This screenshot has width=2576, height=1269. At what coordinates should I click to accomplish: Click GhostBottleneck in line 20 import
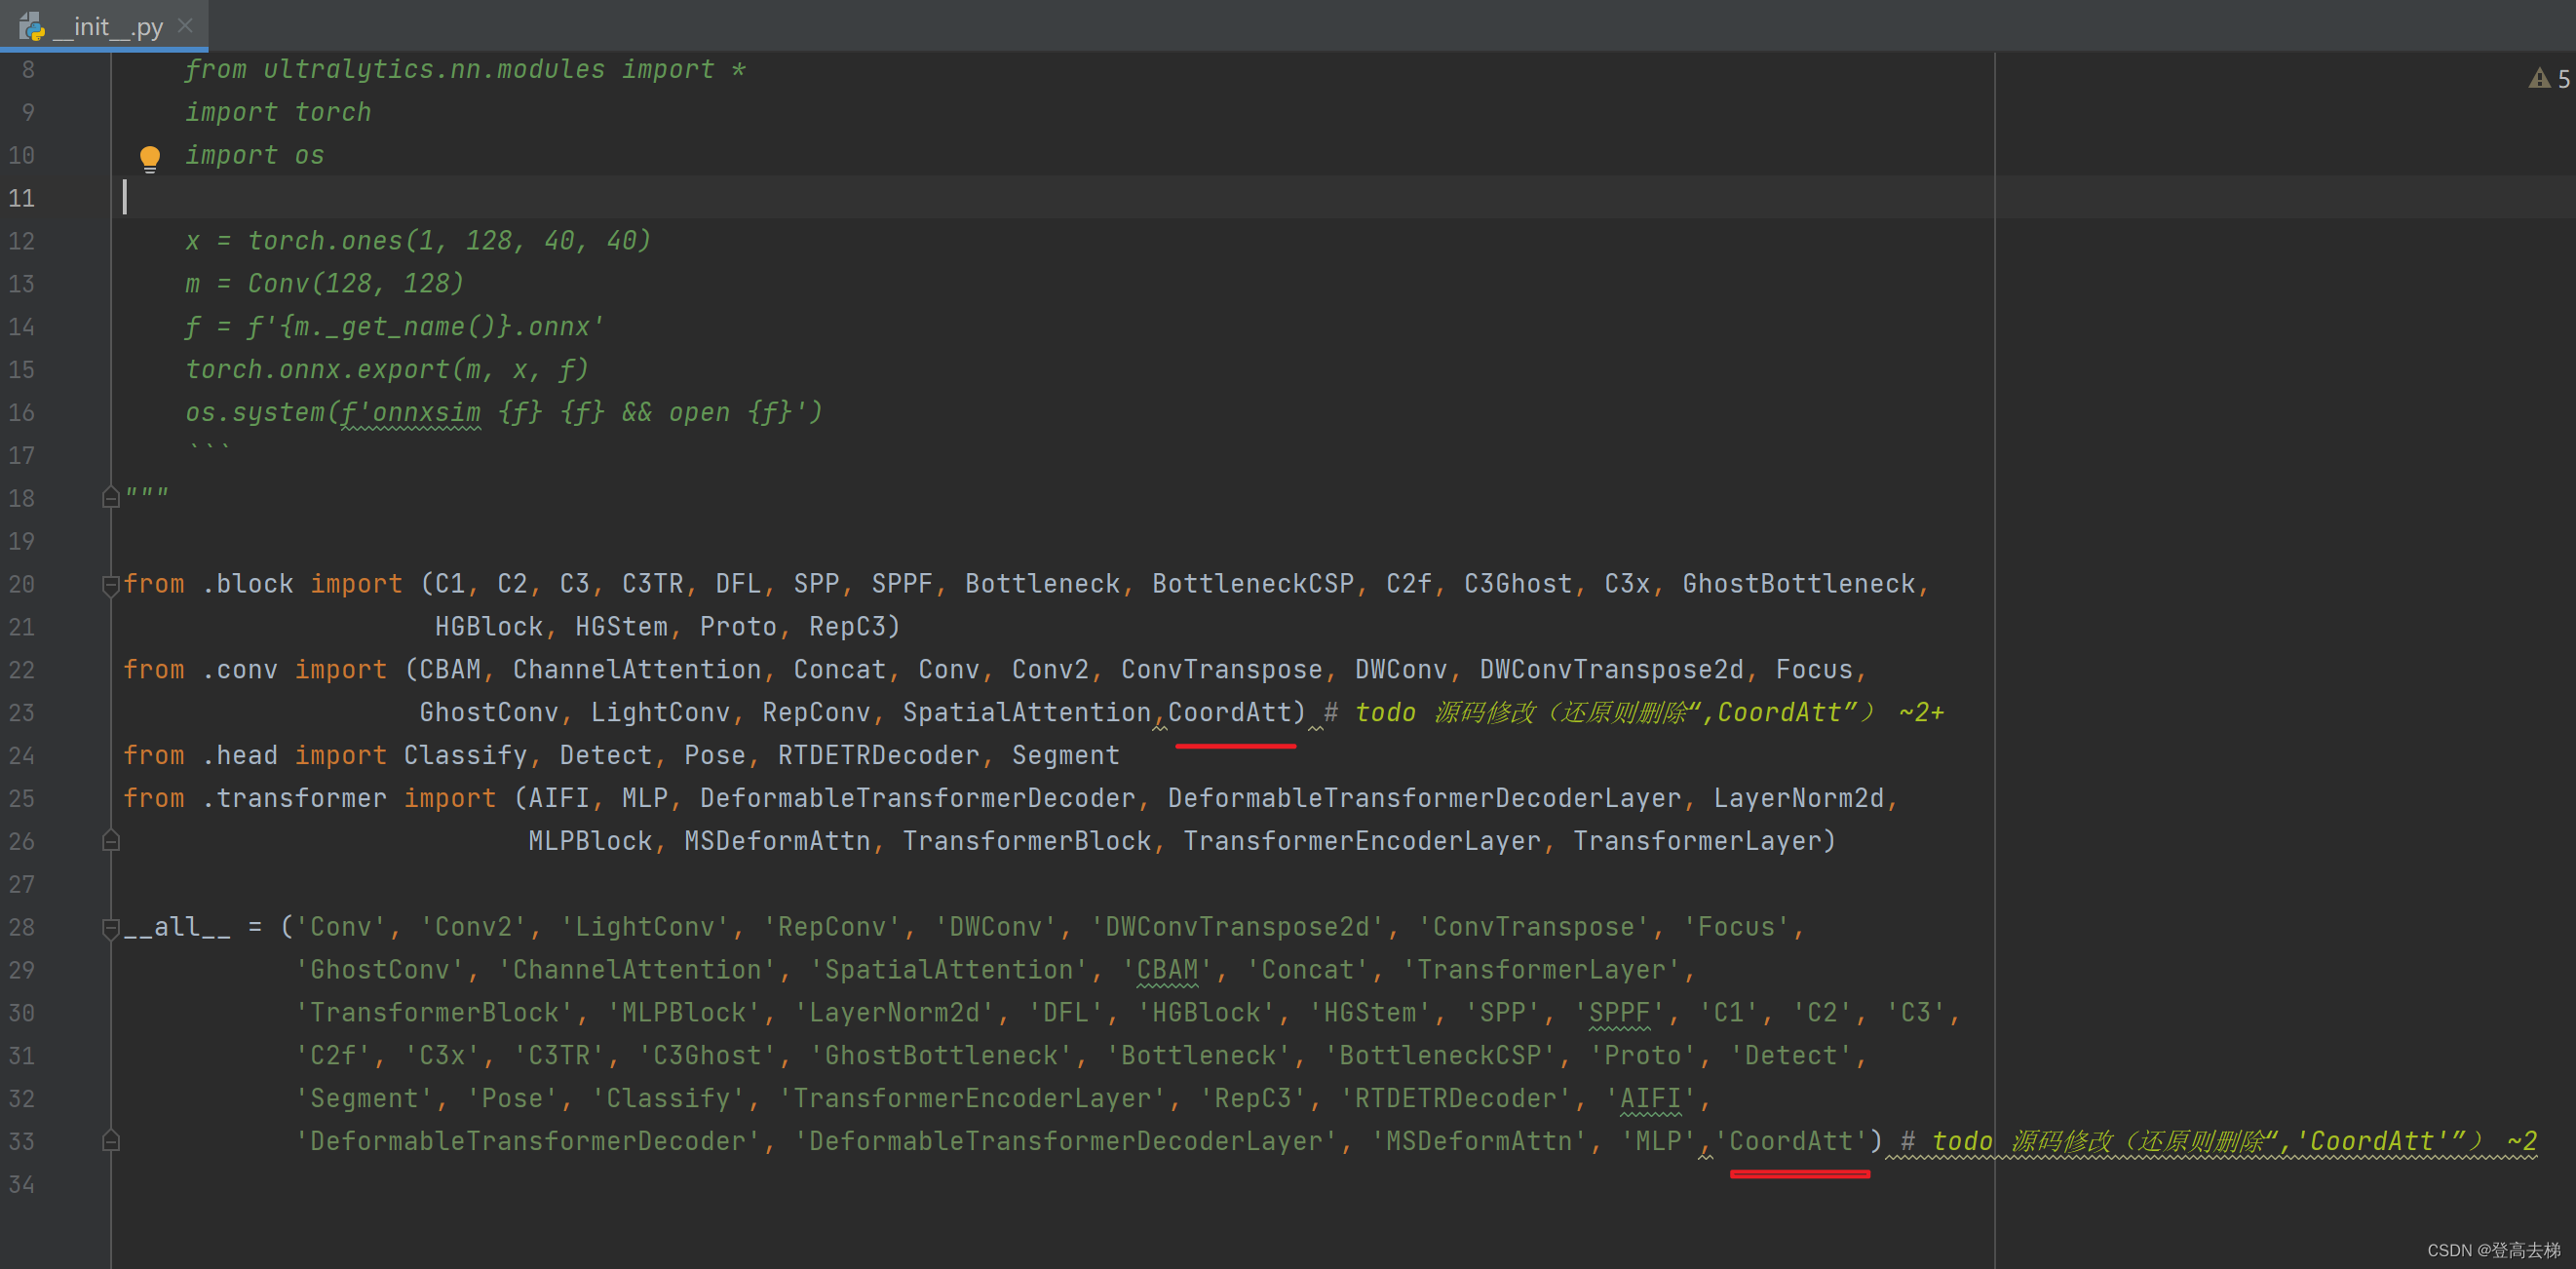tap(1798, 584)
